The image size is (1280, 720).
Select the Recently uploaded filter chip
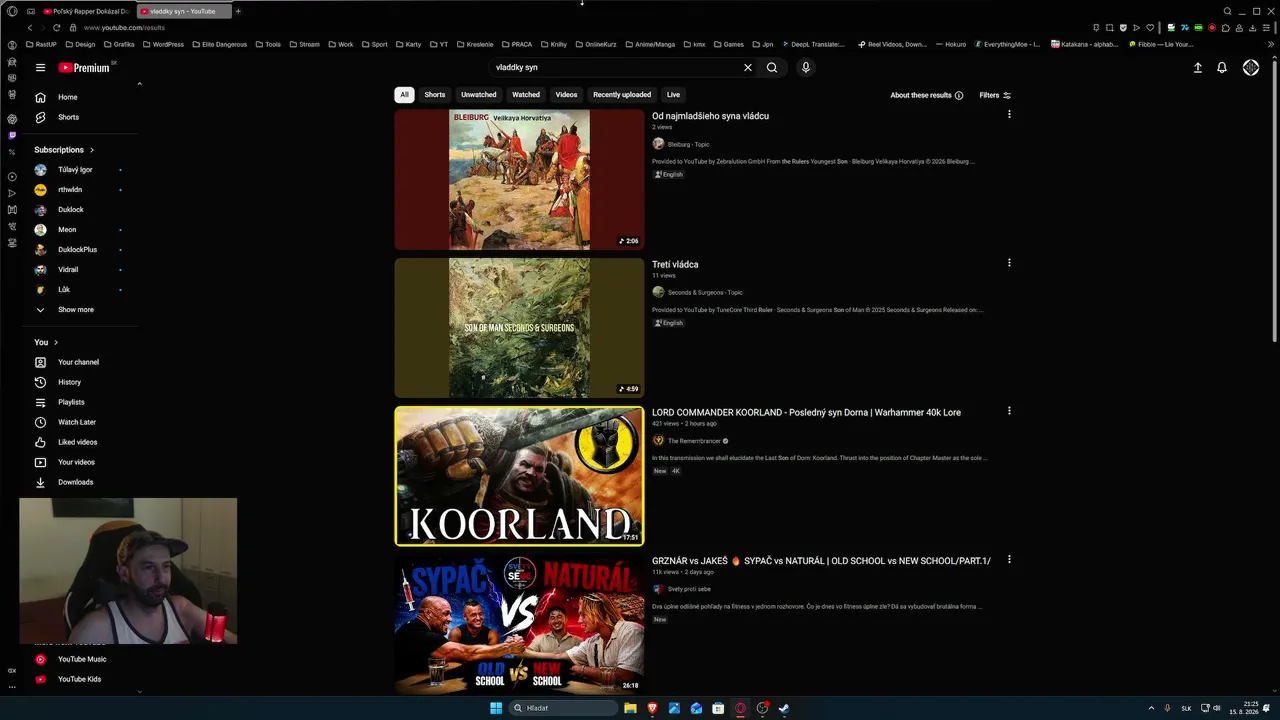pos(622,95)
